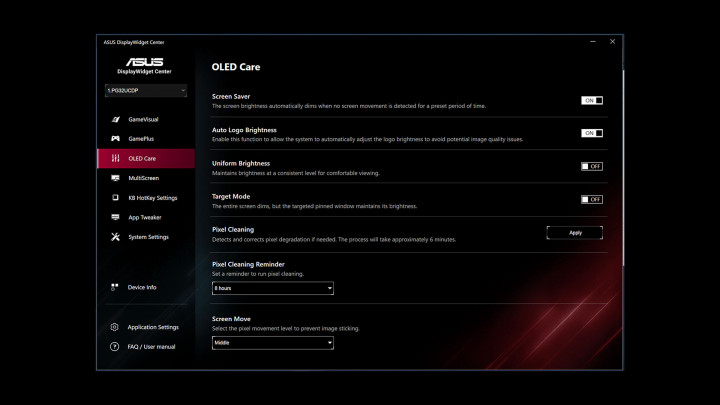Click the GameVisual sidebar icon

pyautogui.click(x=115, y=119)
